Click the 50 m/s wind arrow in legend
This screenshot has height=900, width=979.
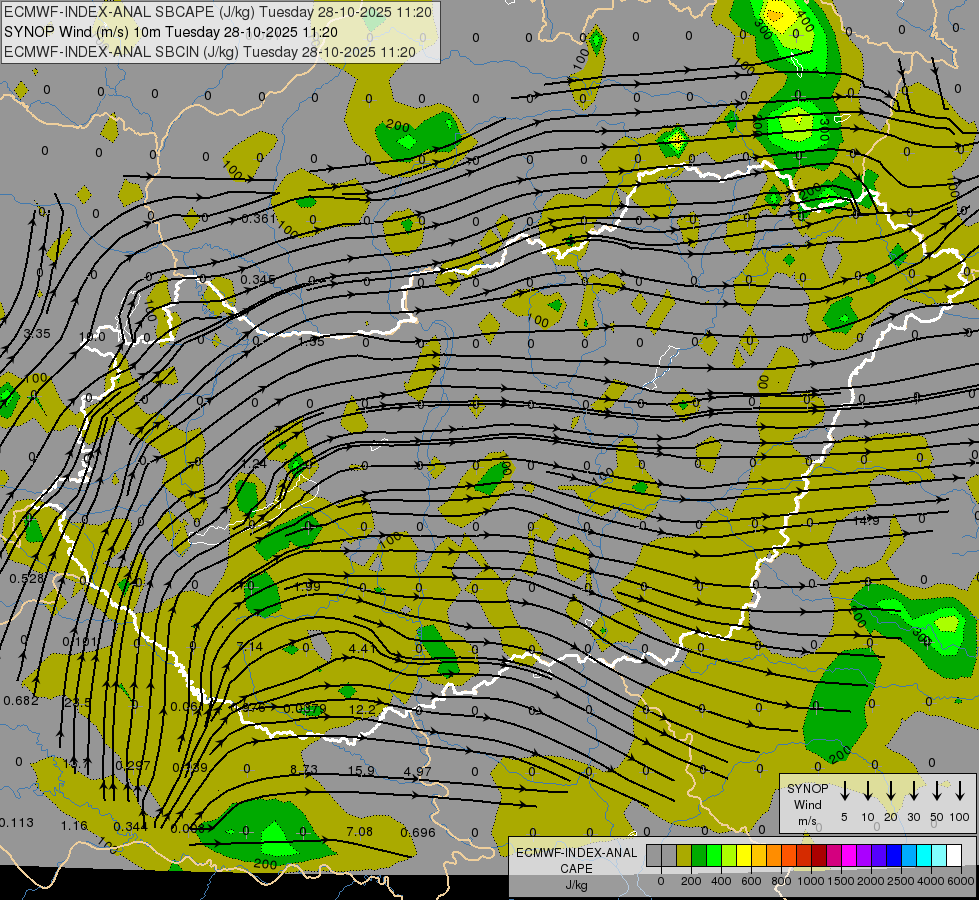click(937, 791)
